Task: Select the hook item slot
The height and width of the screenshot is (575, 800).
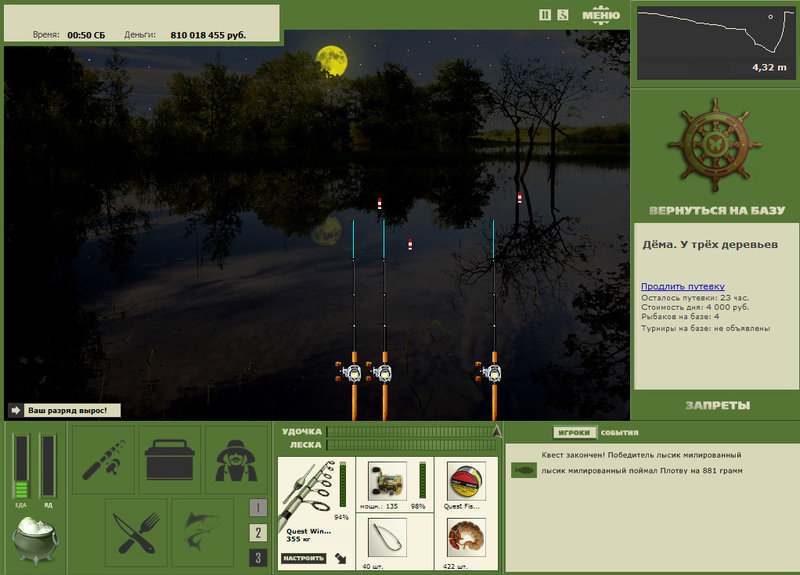Action: (387, 537)
